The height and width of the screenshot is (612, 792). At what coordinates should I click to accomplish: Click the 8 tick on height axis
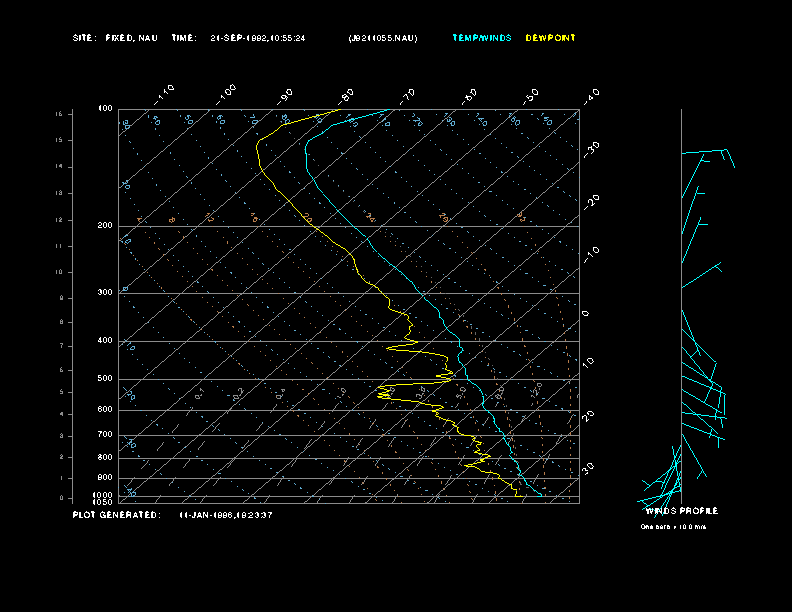tap(62, 322)
